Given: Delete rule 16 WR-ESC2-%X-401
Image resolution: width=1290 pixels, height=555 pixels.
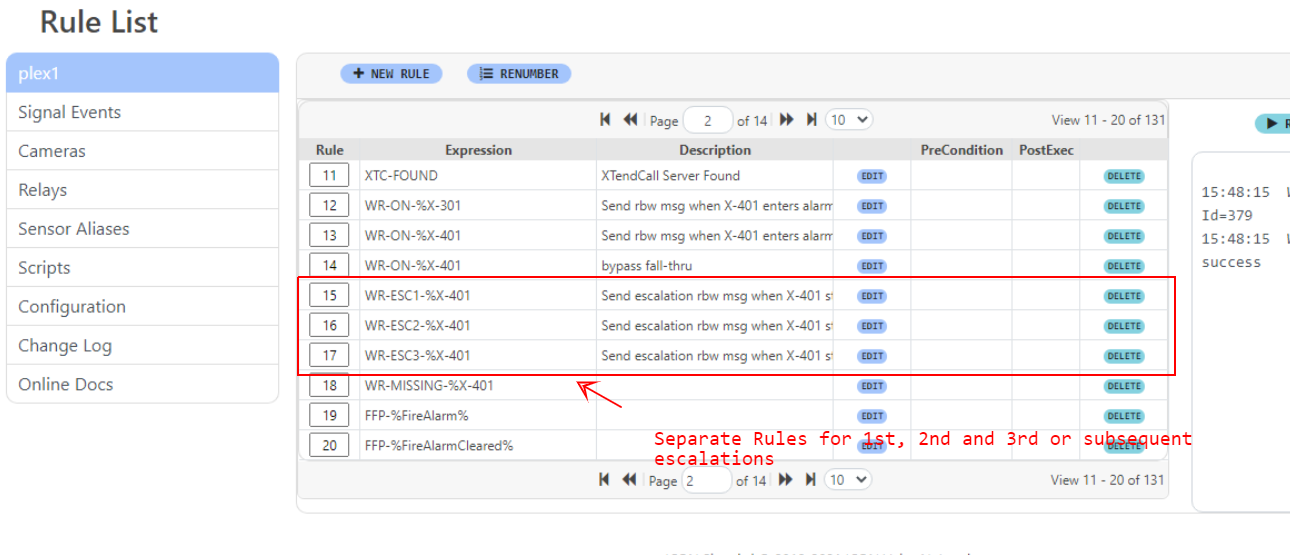Looking at the screenshot, I should [1124, 326].
